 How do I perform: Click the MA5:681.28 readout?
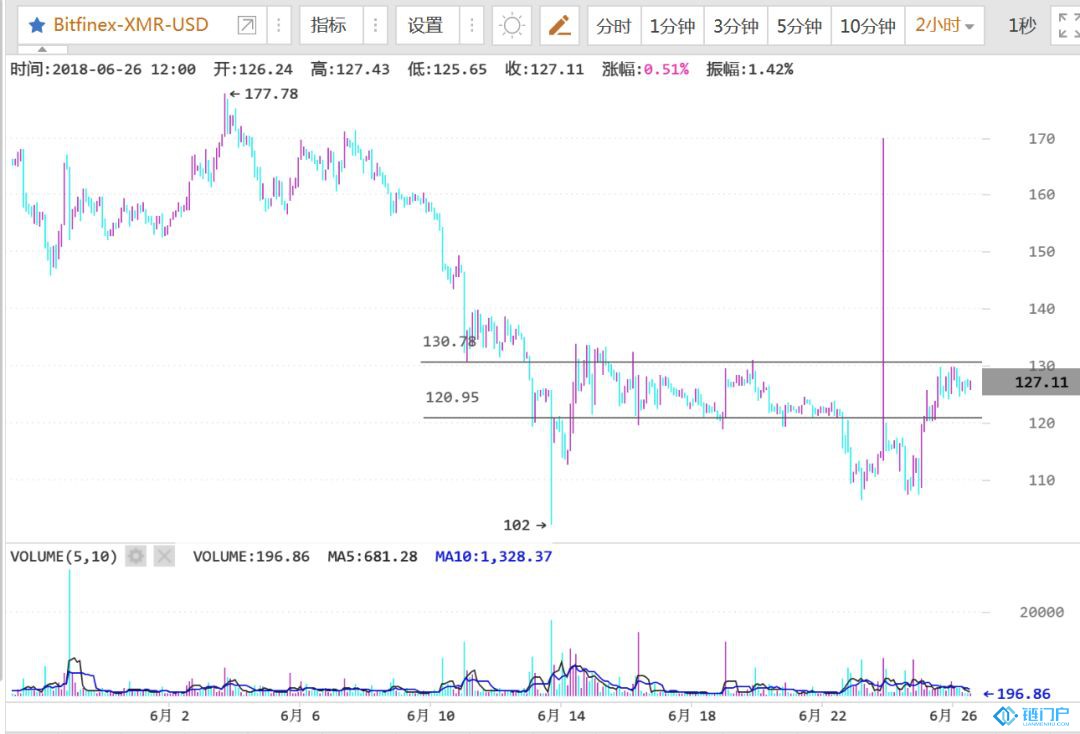tap(373, 556)
